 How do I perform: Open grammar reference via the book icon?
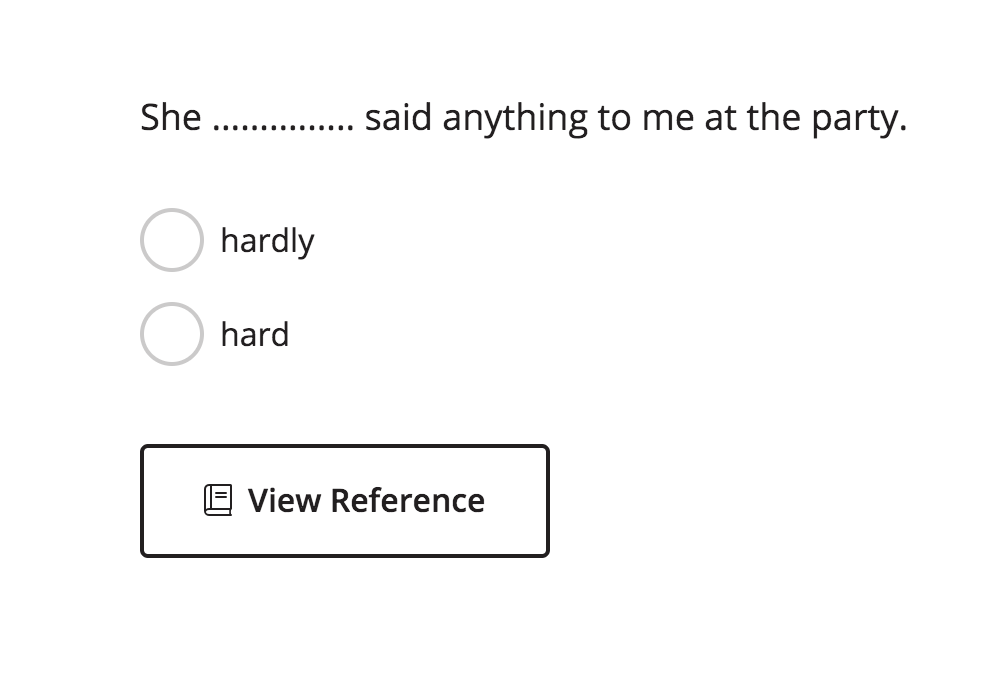218,500
